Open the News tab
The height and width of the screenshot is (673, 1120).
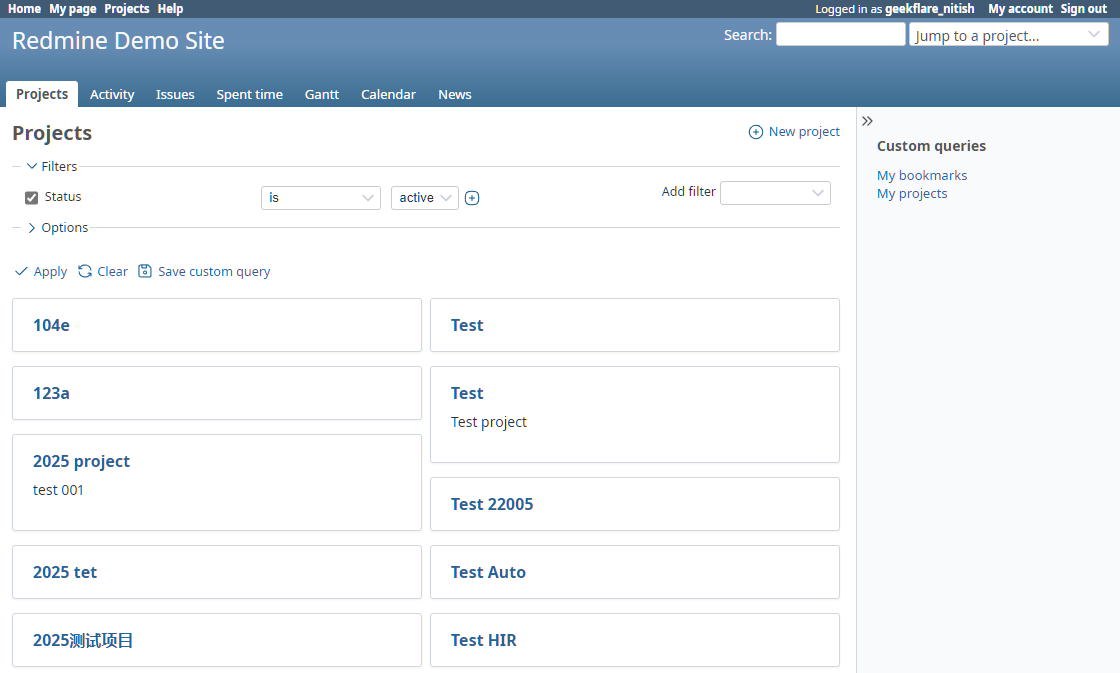pyautogui.click(x=455, y=94)
